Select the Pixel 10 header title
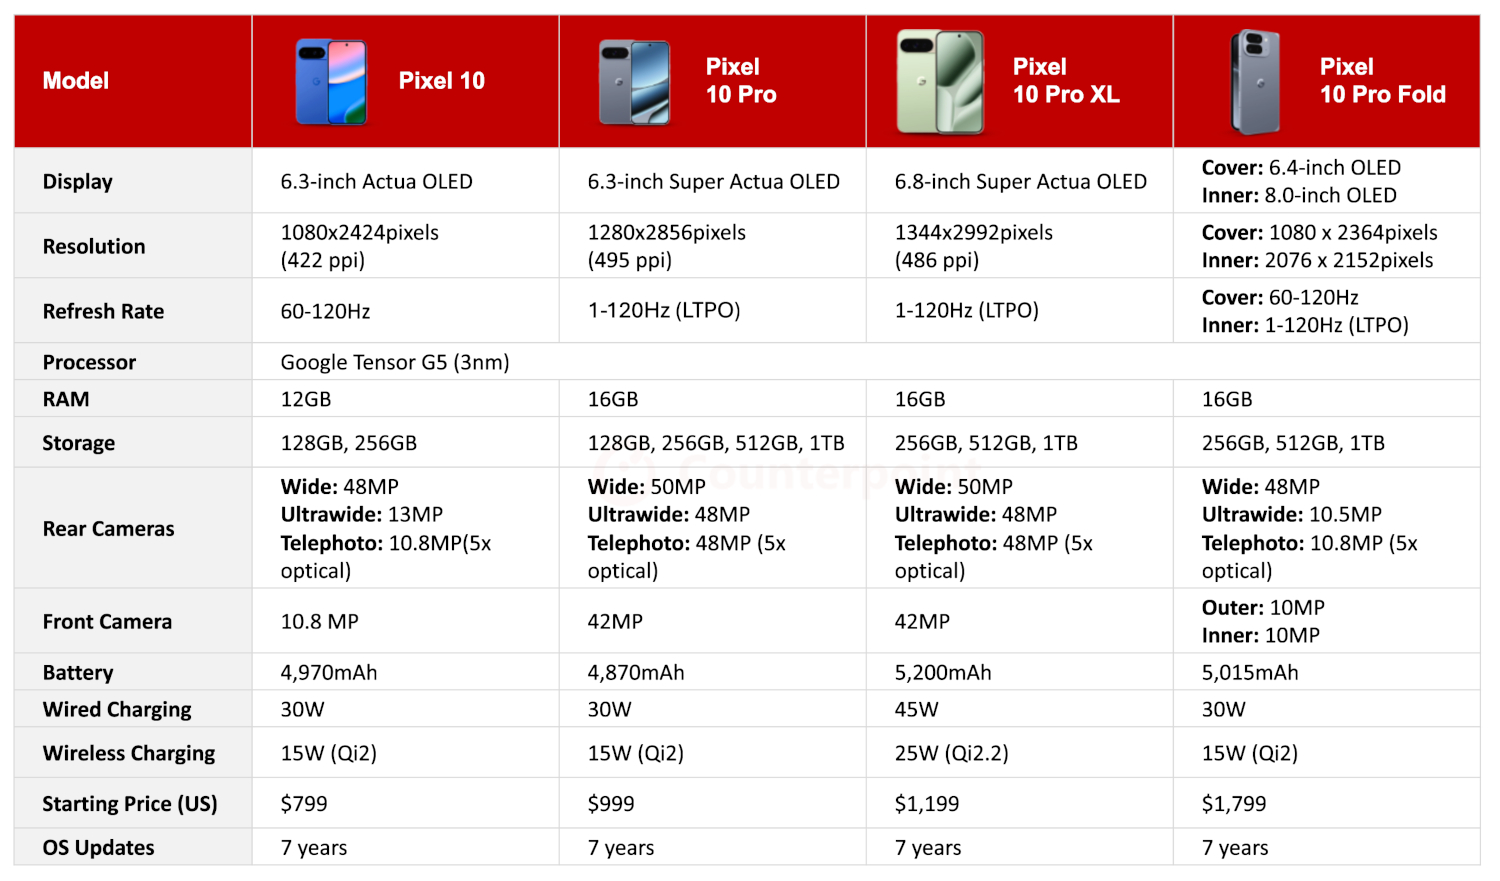 tap(441, 81)
